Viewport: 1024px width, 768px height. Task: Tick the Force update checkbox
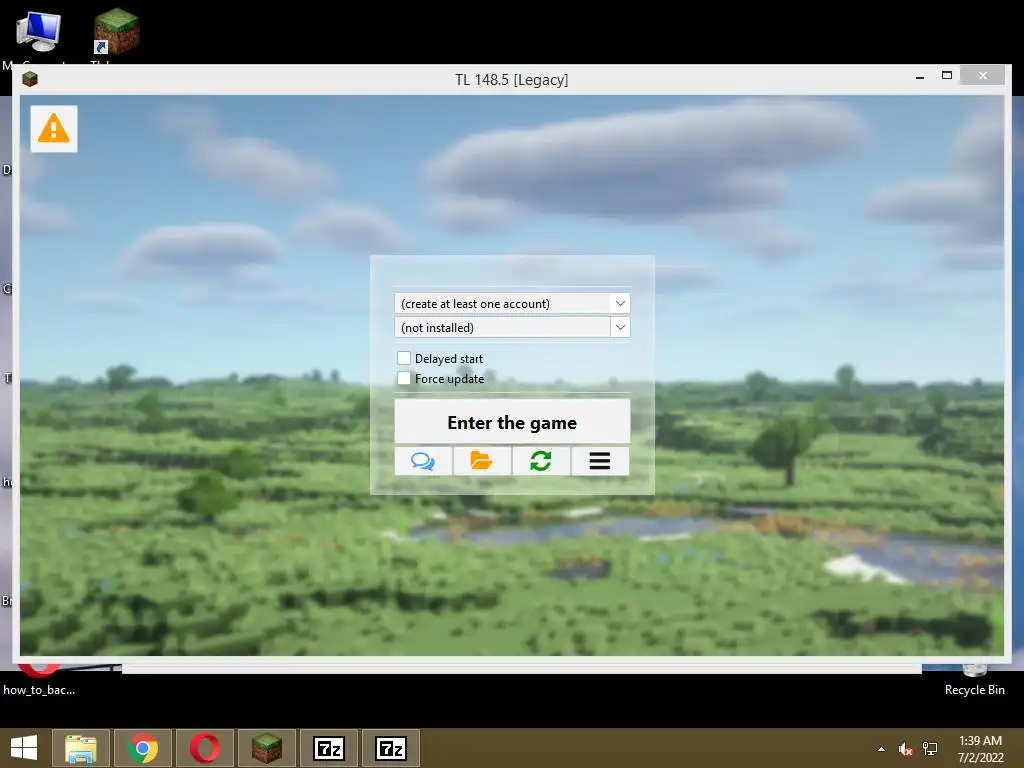click(x=404, y=378)
